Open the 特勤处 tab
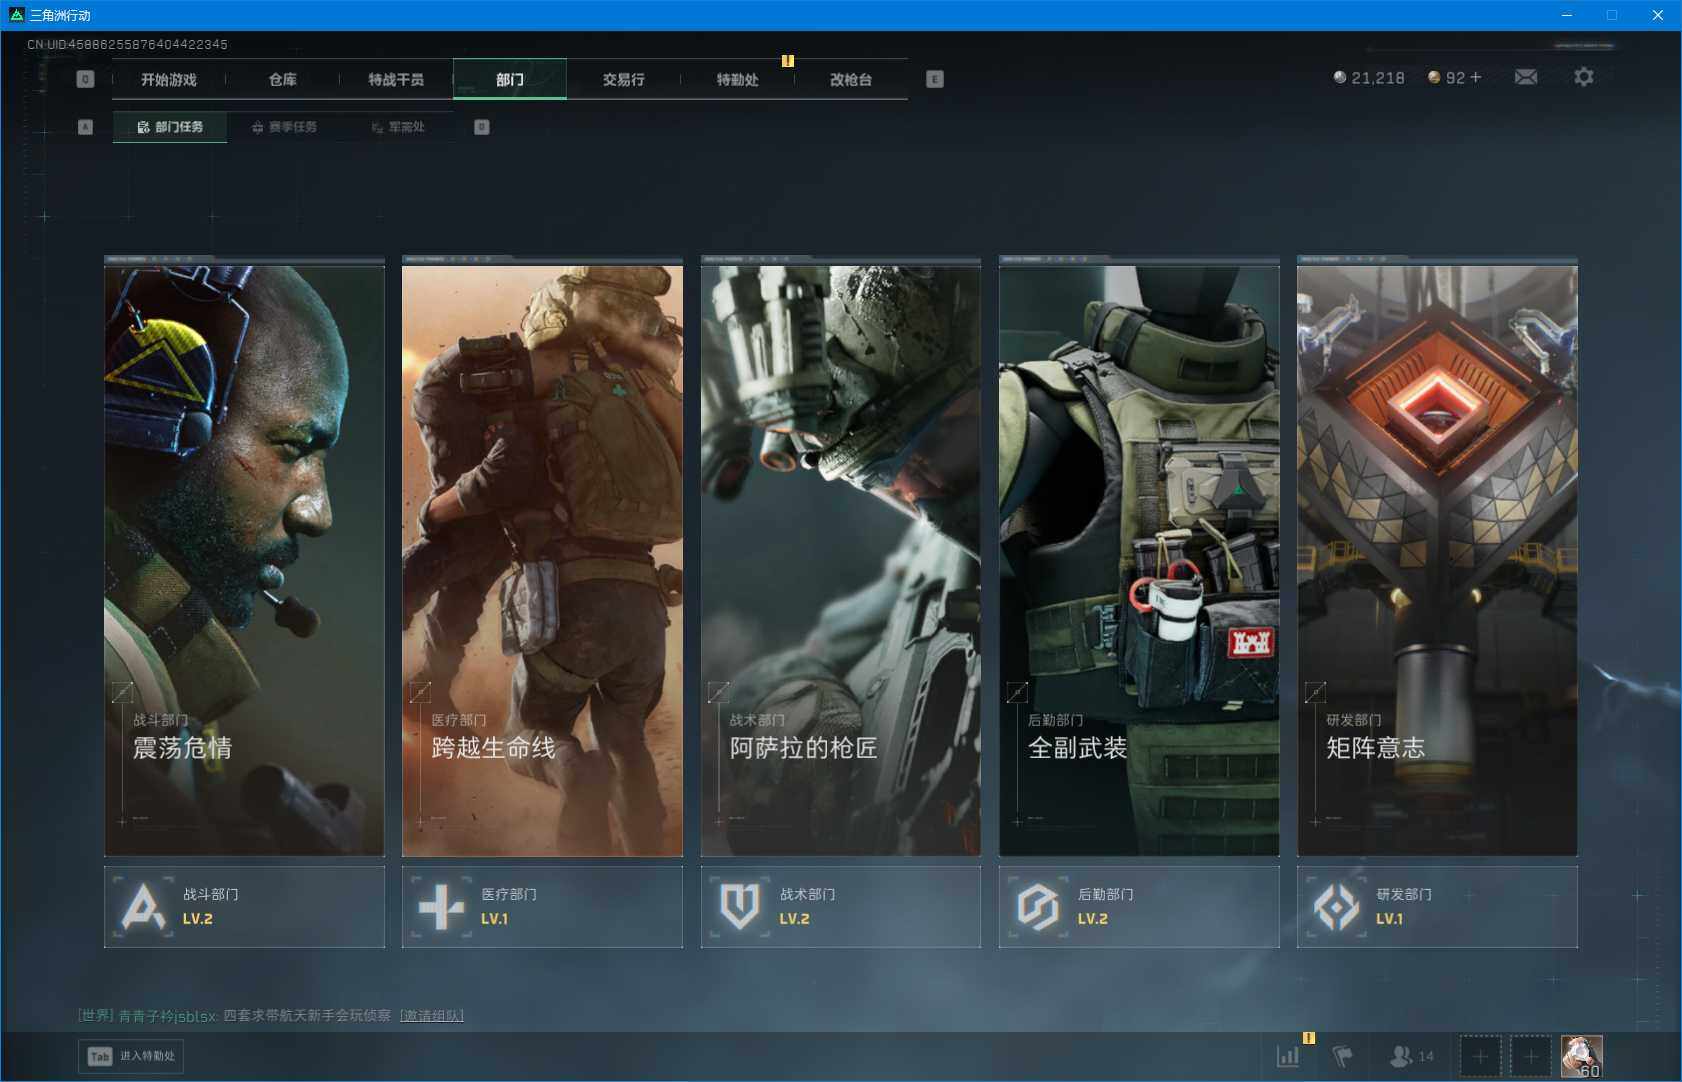This screenshot has width=1682, height=1082. 737,79
